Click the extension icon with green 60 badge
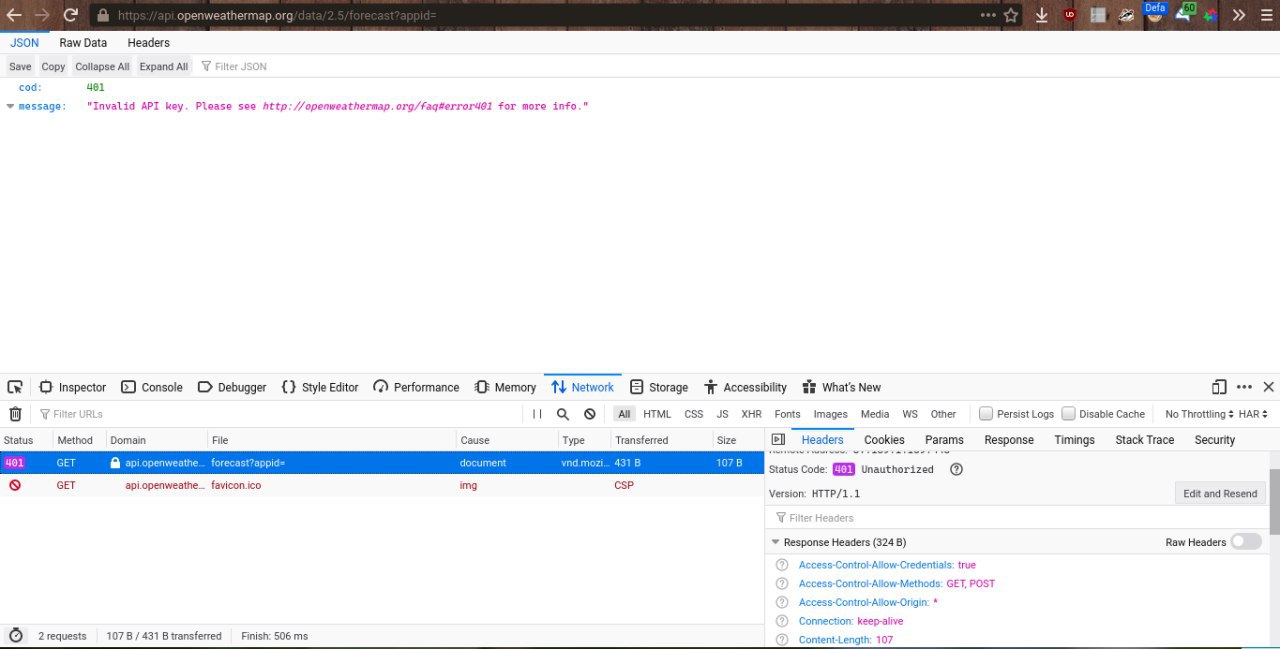1280x649 pixels. pos(1184,13)
